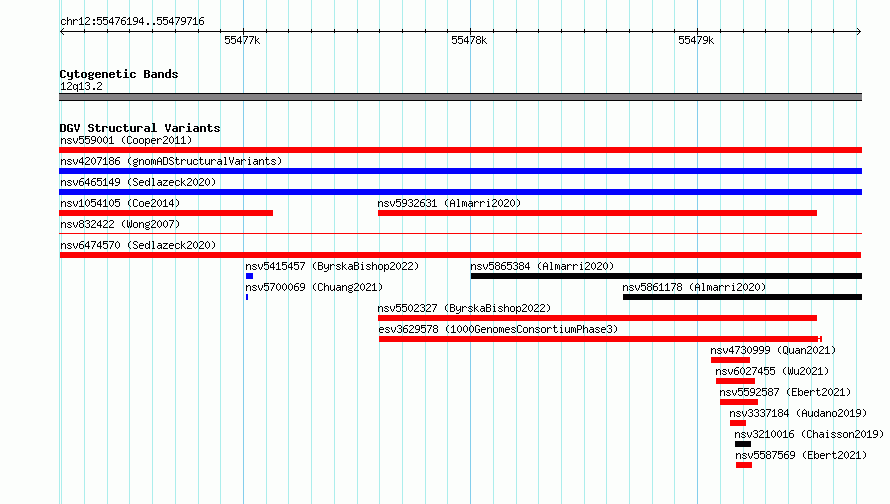Select the blue bar under nsv4207186
890x504 pixels.
tap(460, 171)
